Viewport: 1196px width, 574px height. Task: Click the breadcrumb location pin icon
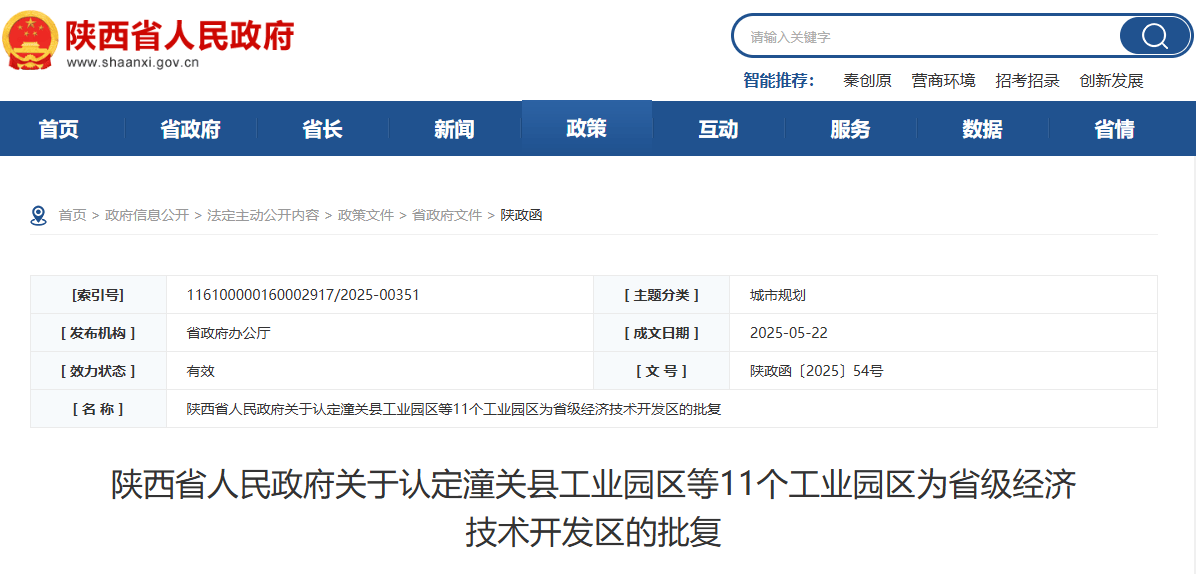click(38, 216)
